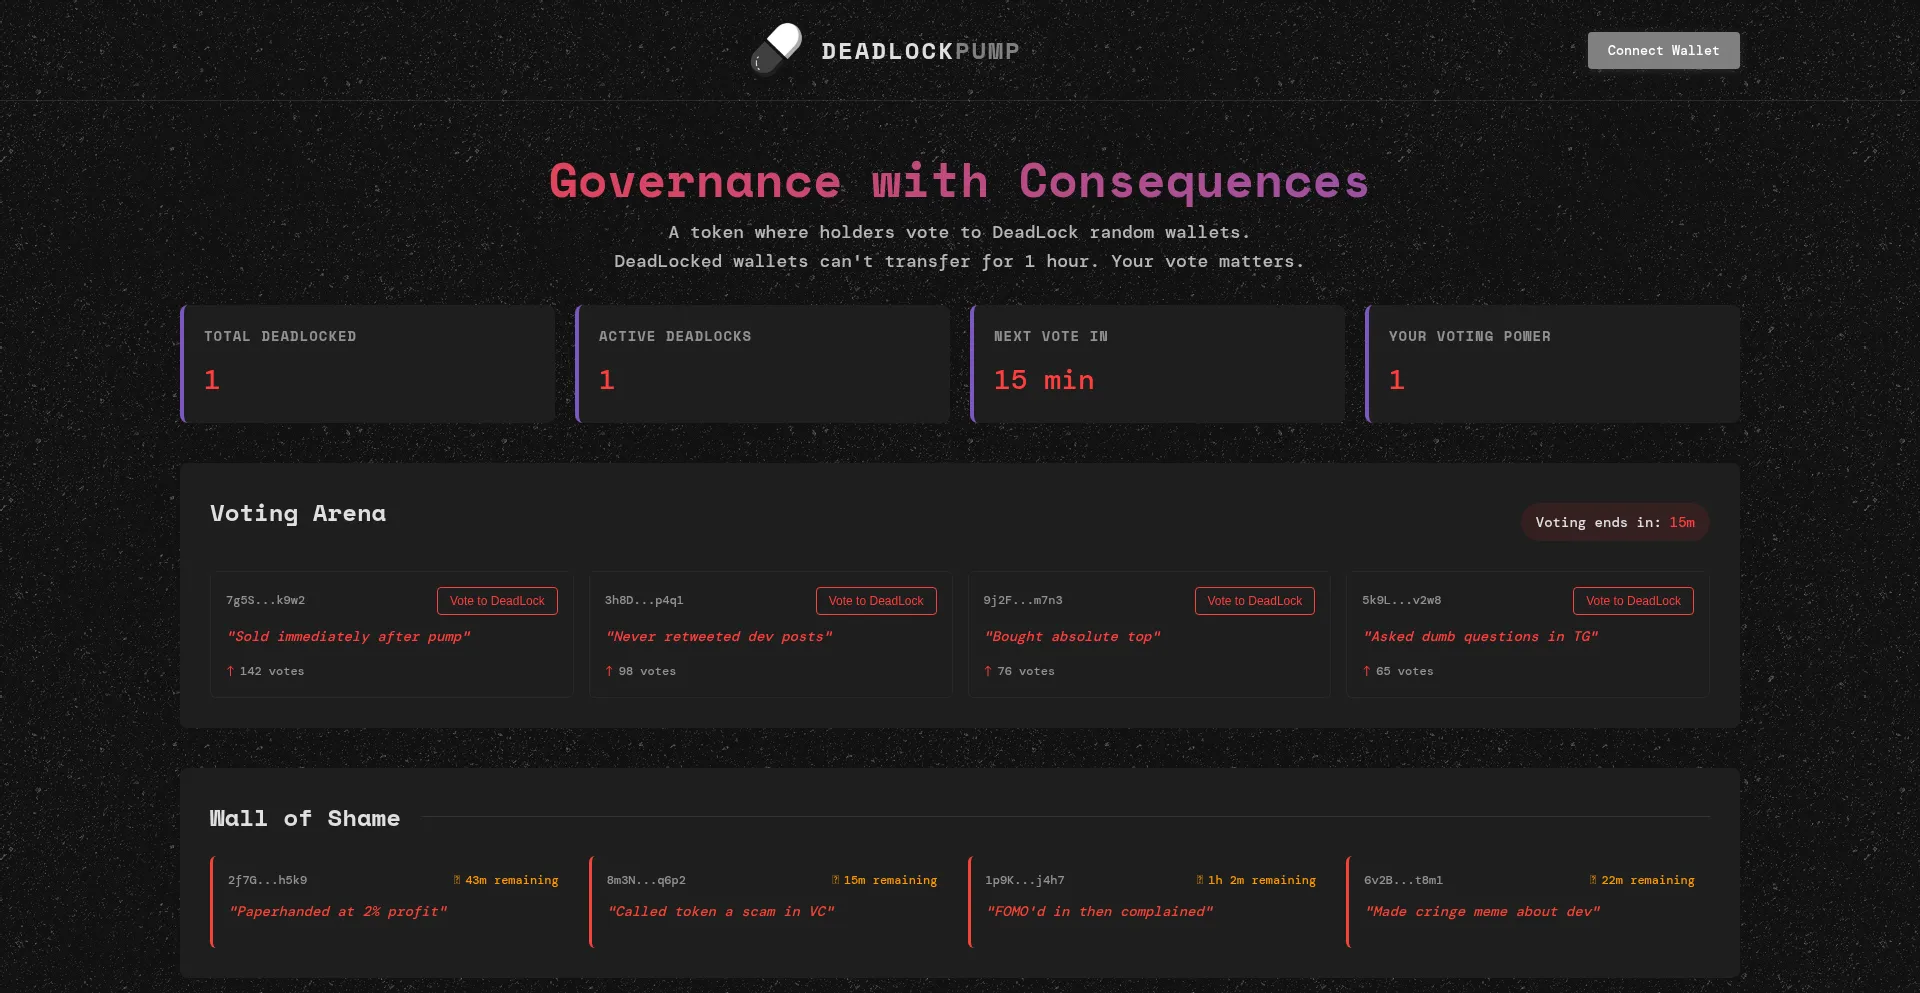Click the up arrow beside 65 votes

(x=1367, y=671)
